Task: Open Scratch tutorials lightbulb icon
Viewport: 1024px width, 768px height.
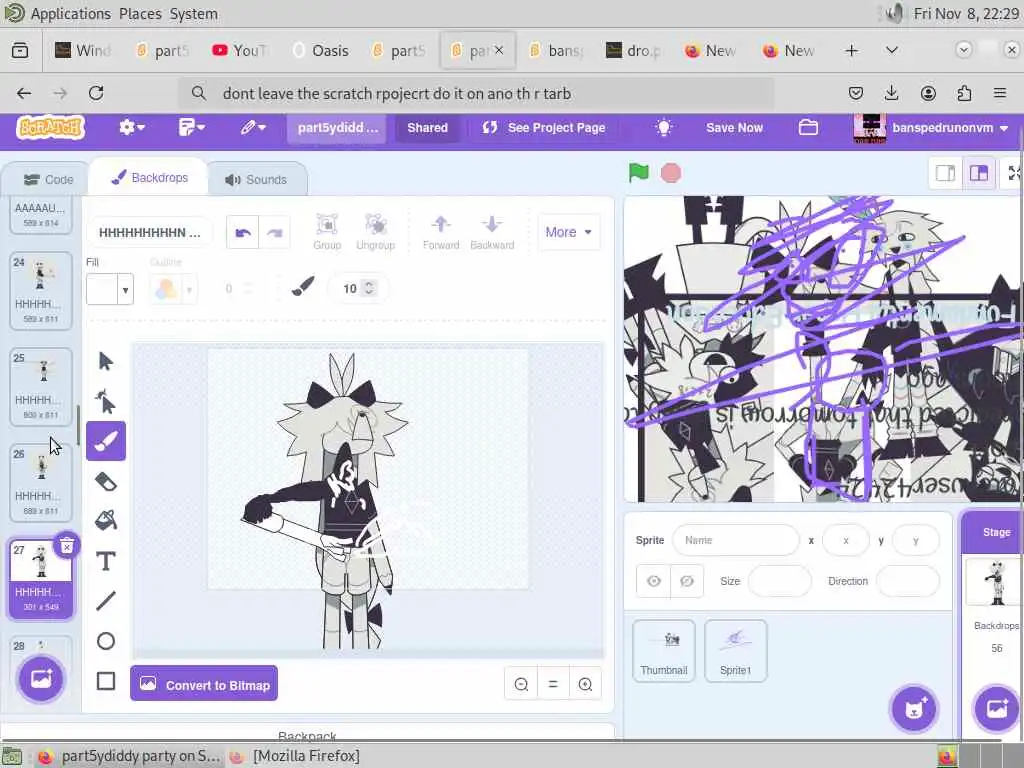Action: tap(664, 127)
